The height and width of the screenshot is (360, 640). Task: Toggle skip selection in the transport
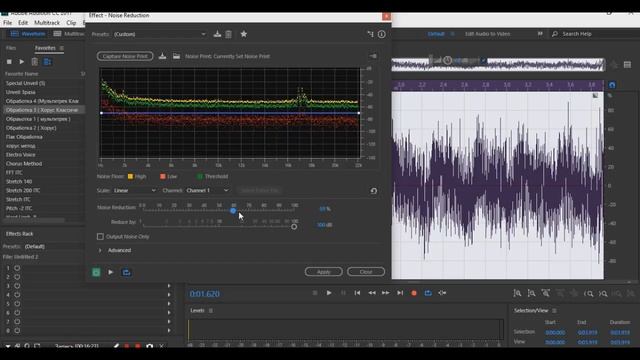(442, 293)
